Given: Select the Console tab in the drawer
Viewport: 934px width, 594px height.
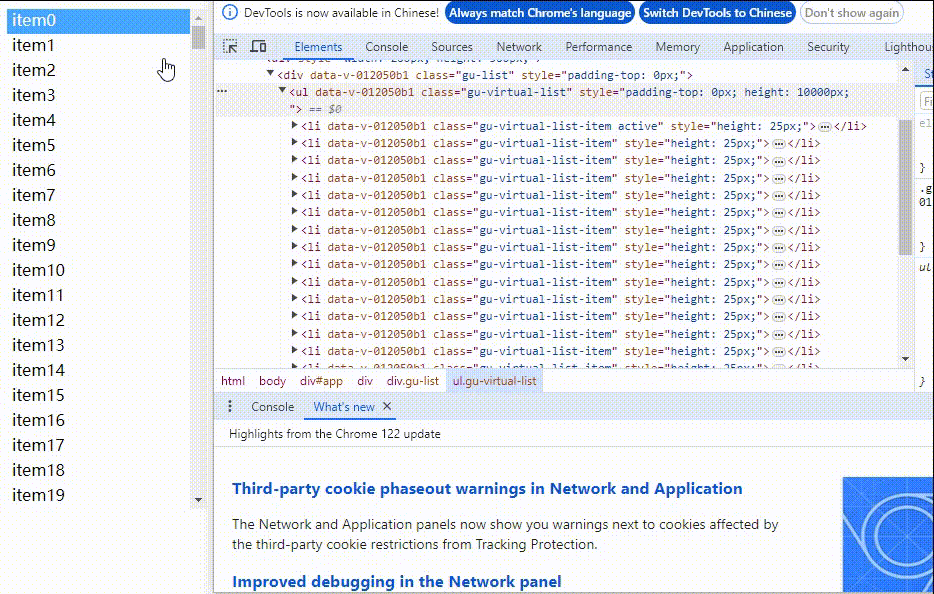Looking at the screenshot, I should click(272, 406).
